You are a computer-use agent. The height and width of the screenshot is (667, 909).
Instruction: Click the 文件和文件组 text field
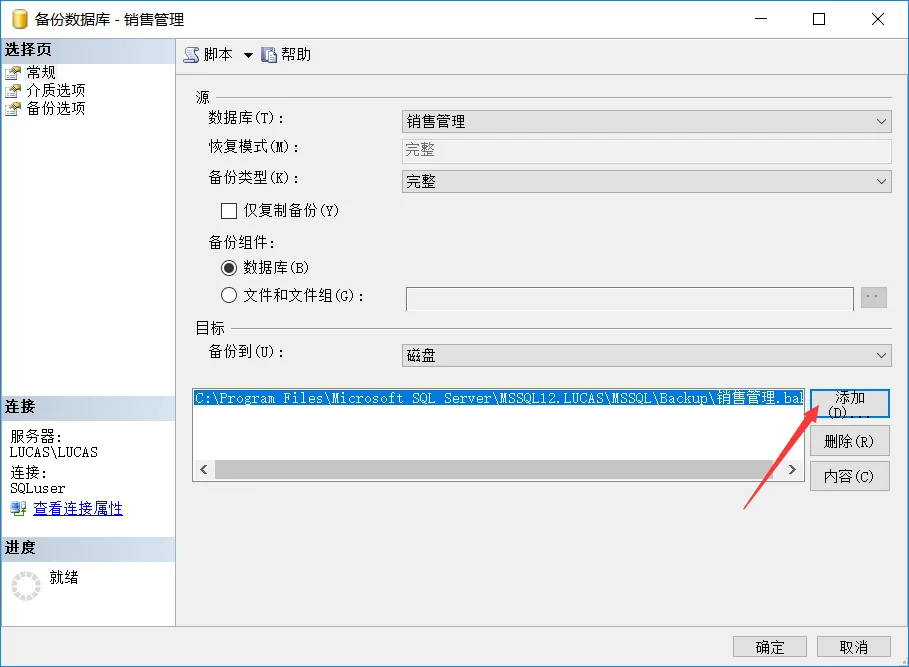click(x=630, y=299)
